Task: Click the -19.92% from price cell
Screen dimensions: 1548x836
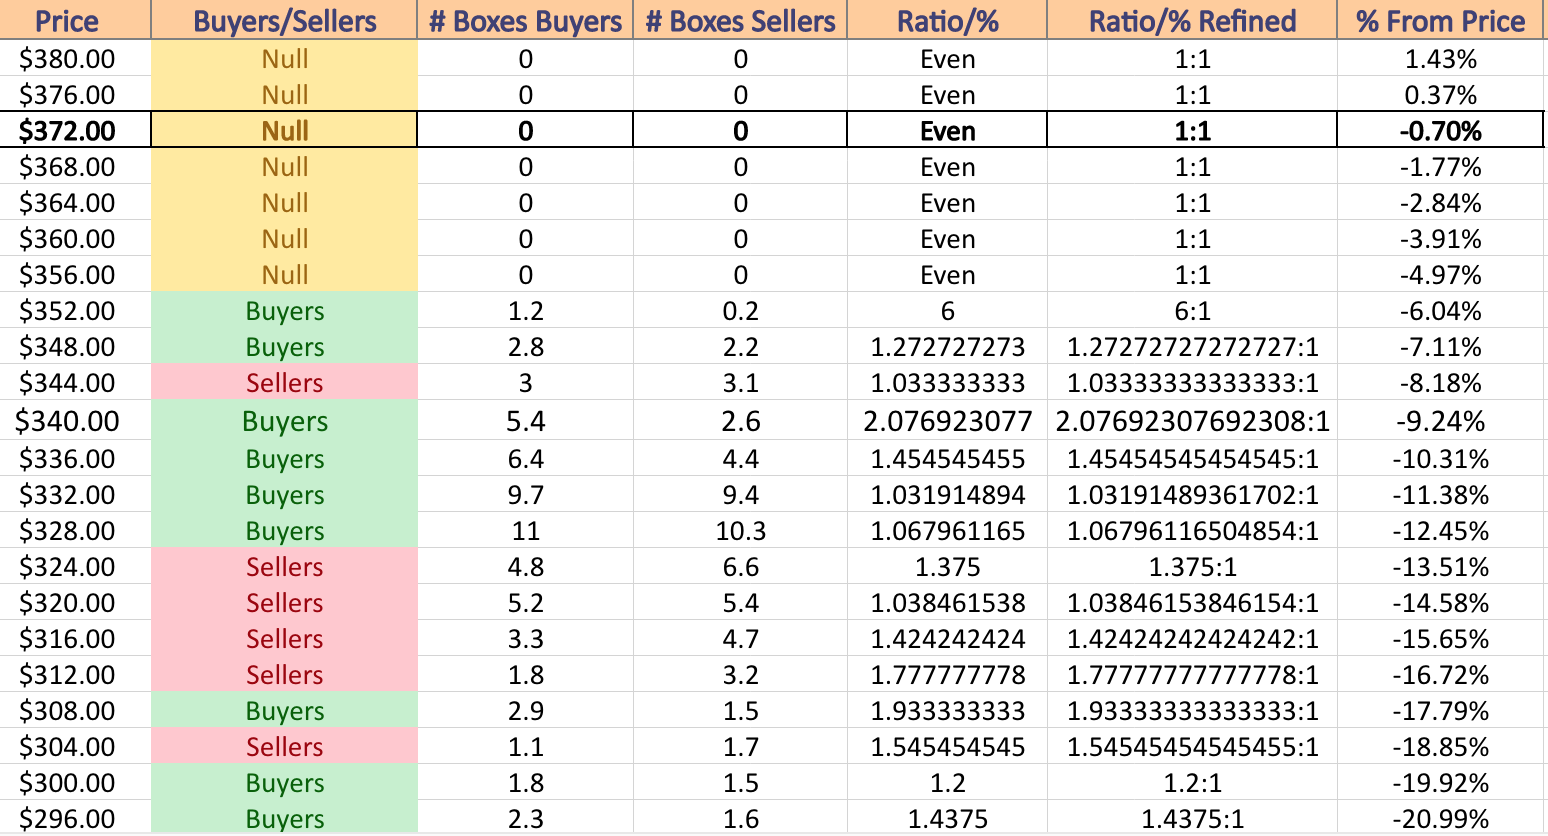Action: pyautogui.click(x=1441, y=783)
